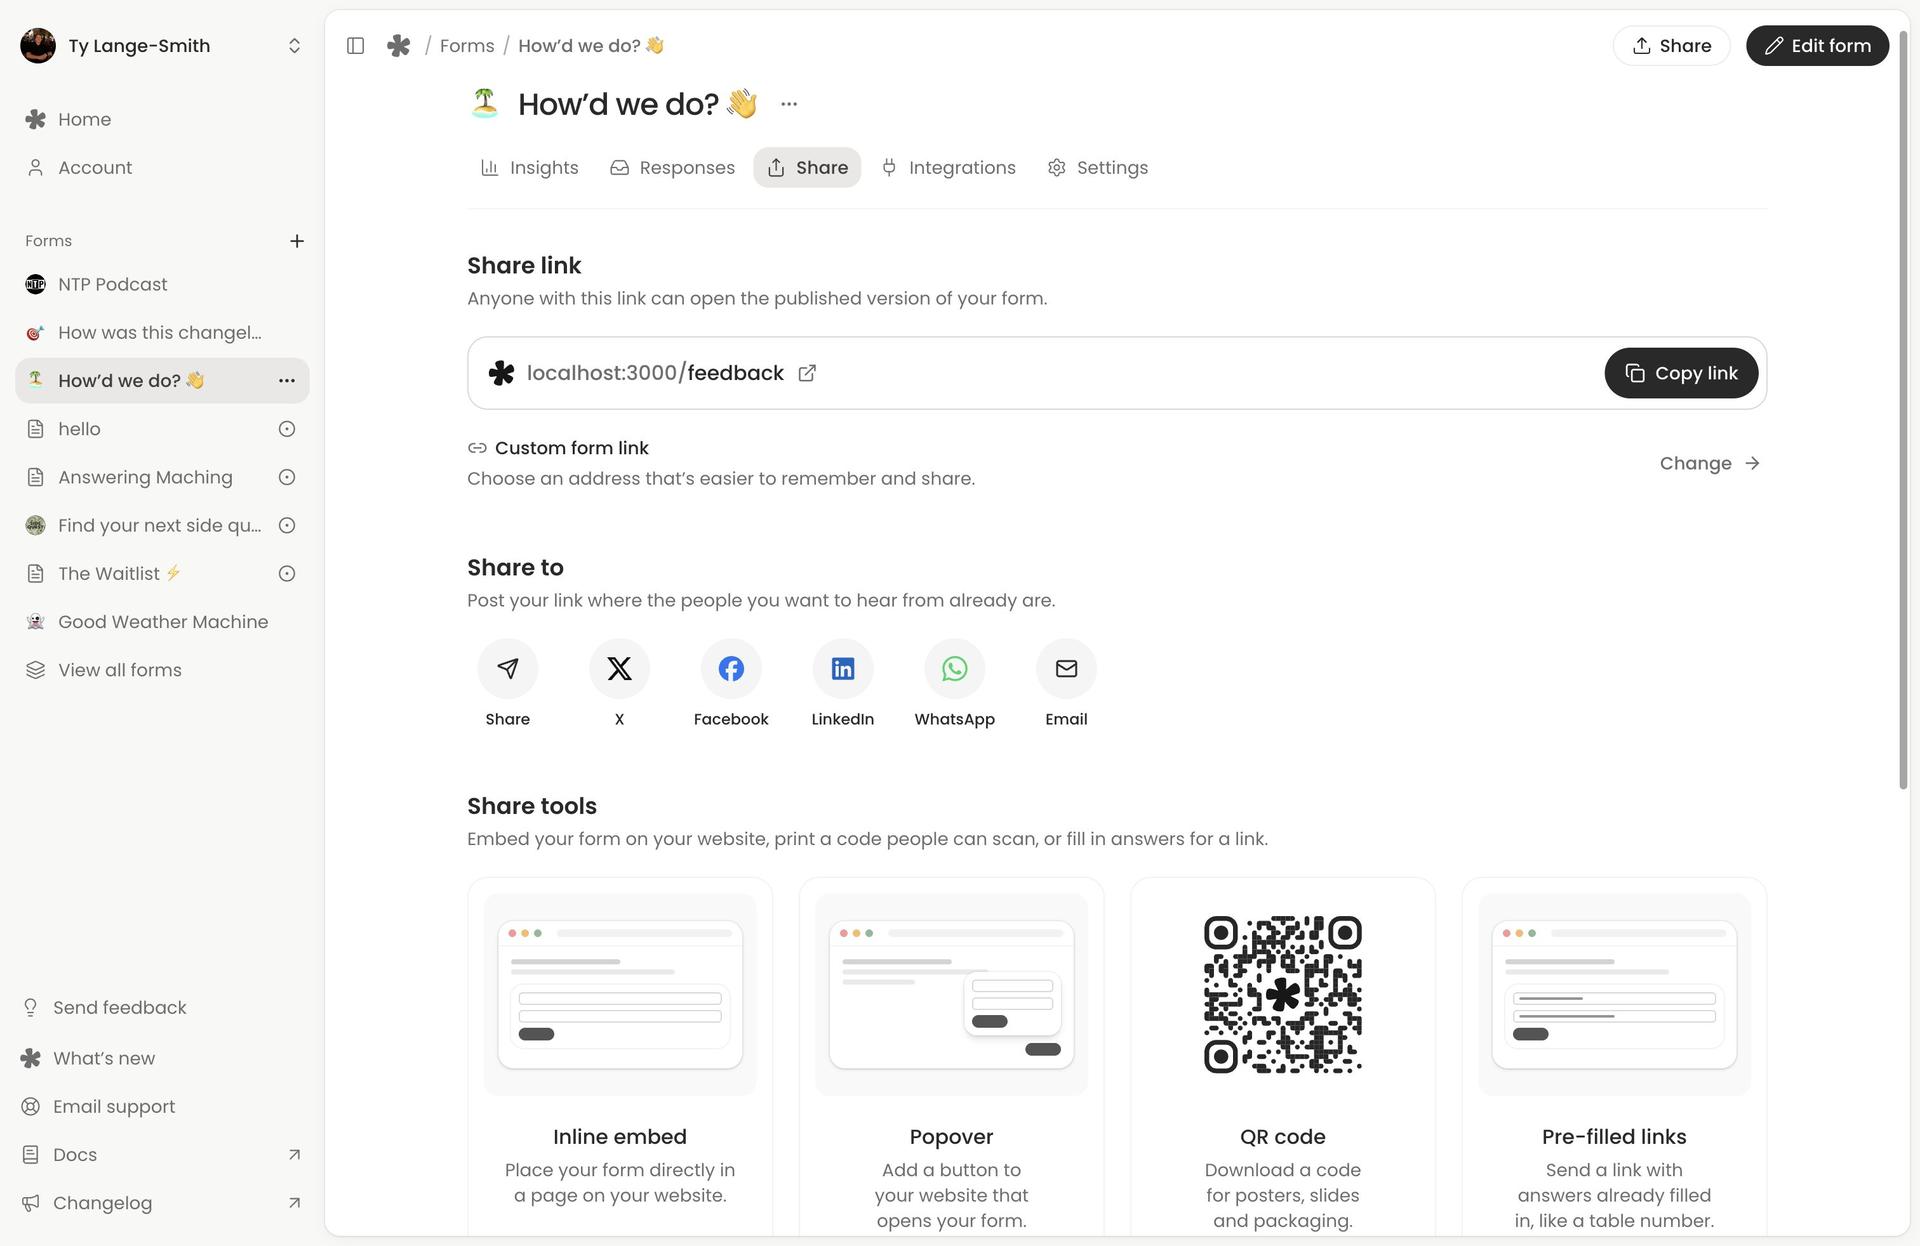1920x1246 pixels.
Task: Open Home in the sidebar
Action: tap(162, 120)
